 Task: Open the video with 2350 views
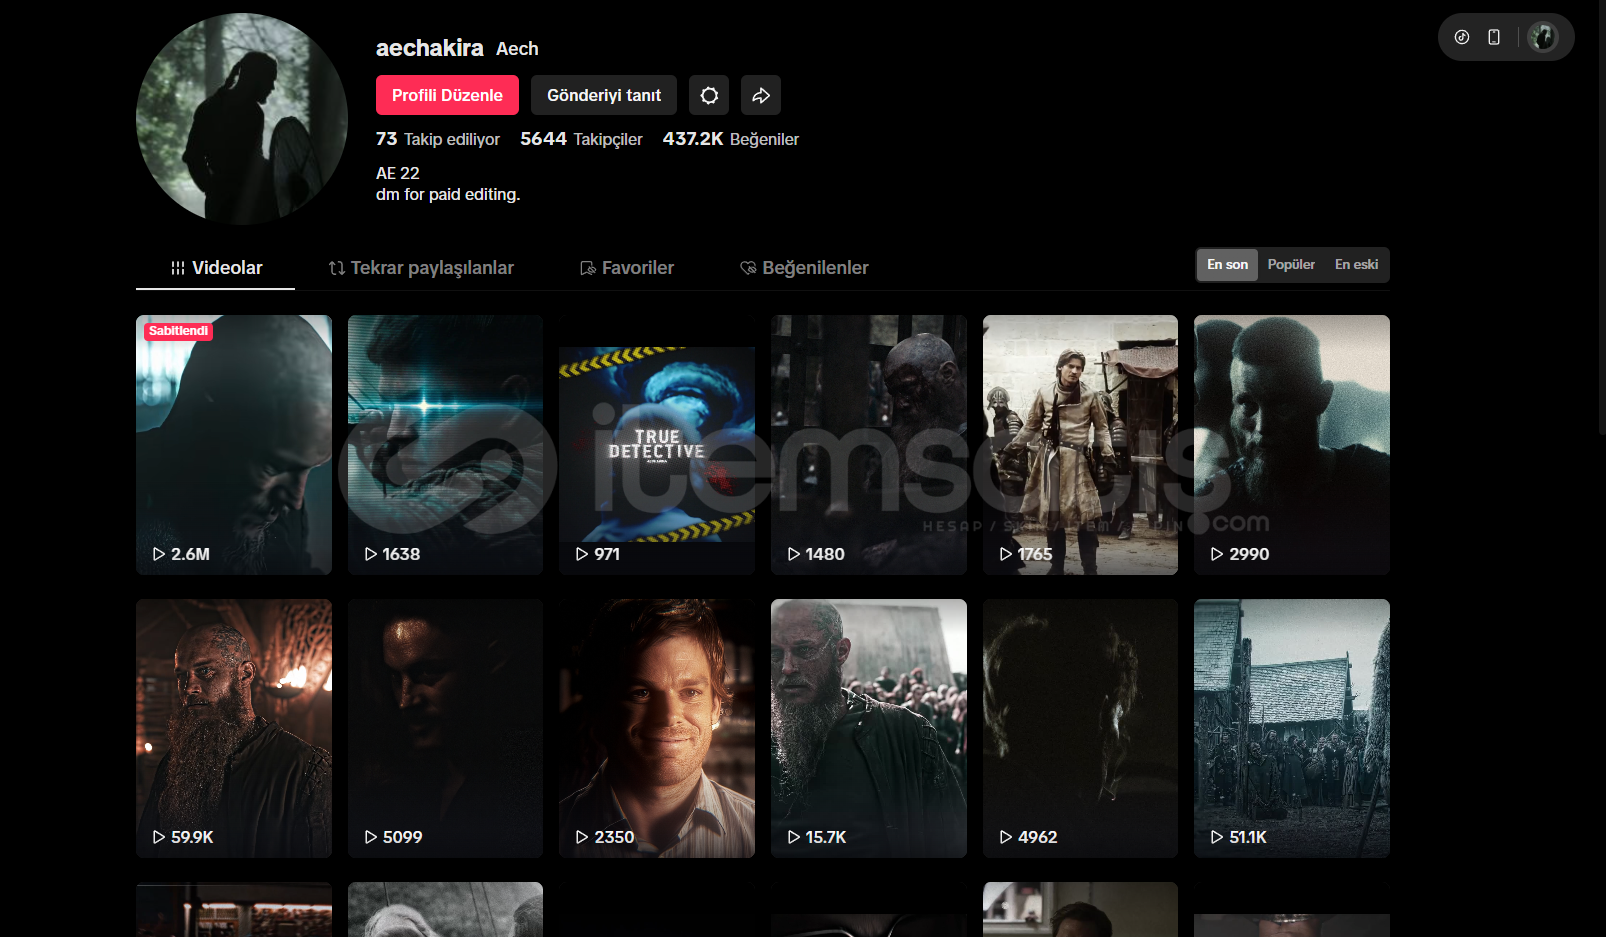[657, 728]
